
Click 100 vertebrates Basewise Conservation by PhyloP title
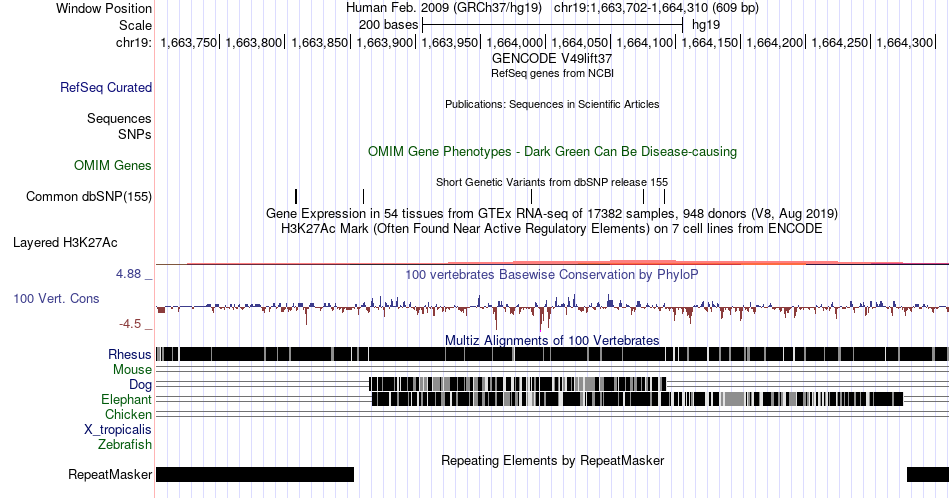pos(552,274)
